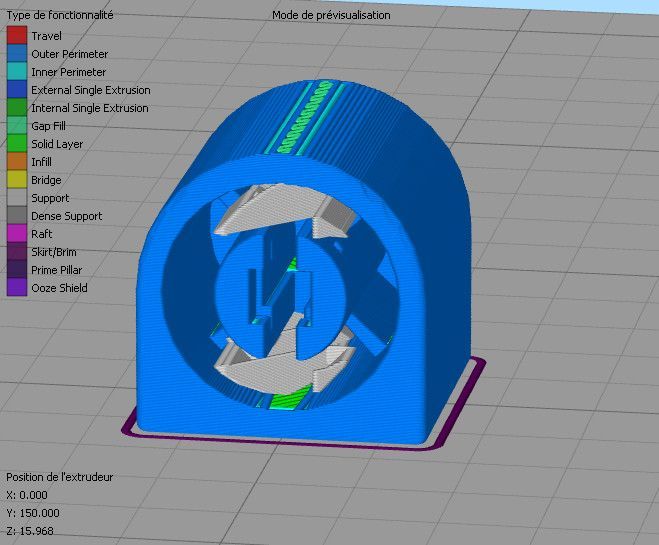This screenshot has height=545, width=659.
Task: Click the External Single Extrusion swatch
Action: [x=17, y=90]
